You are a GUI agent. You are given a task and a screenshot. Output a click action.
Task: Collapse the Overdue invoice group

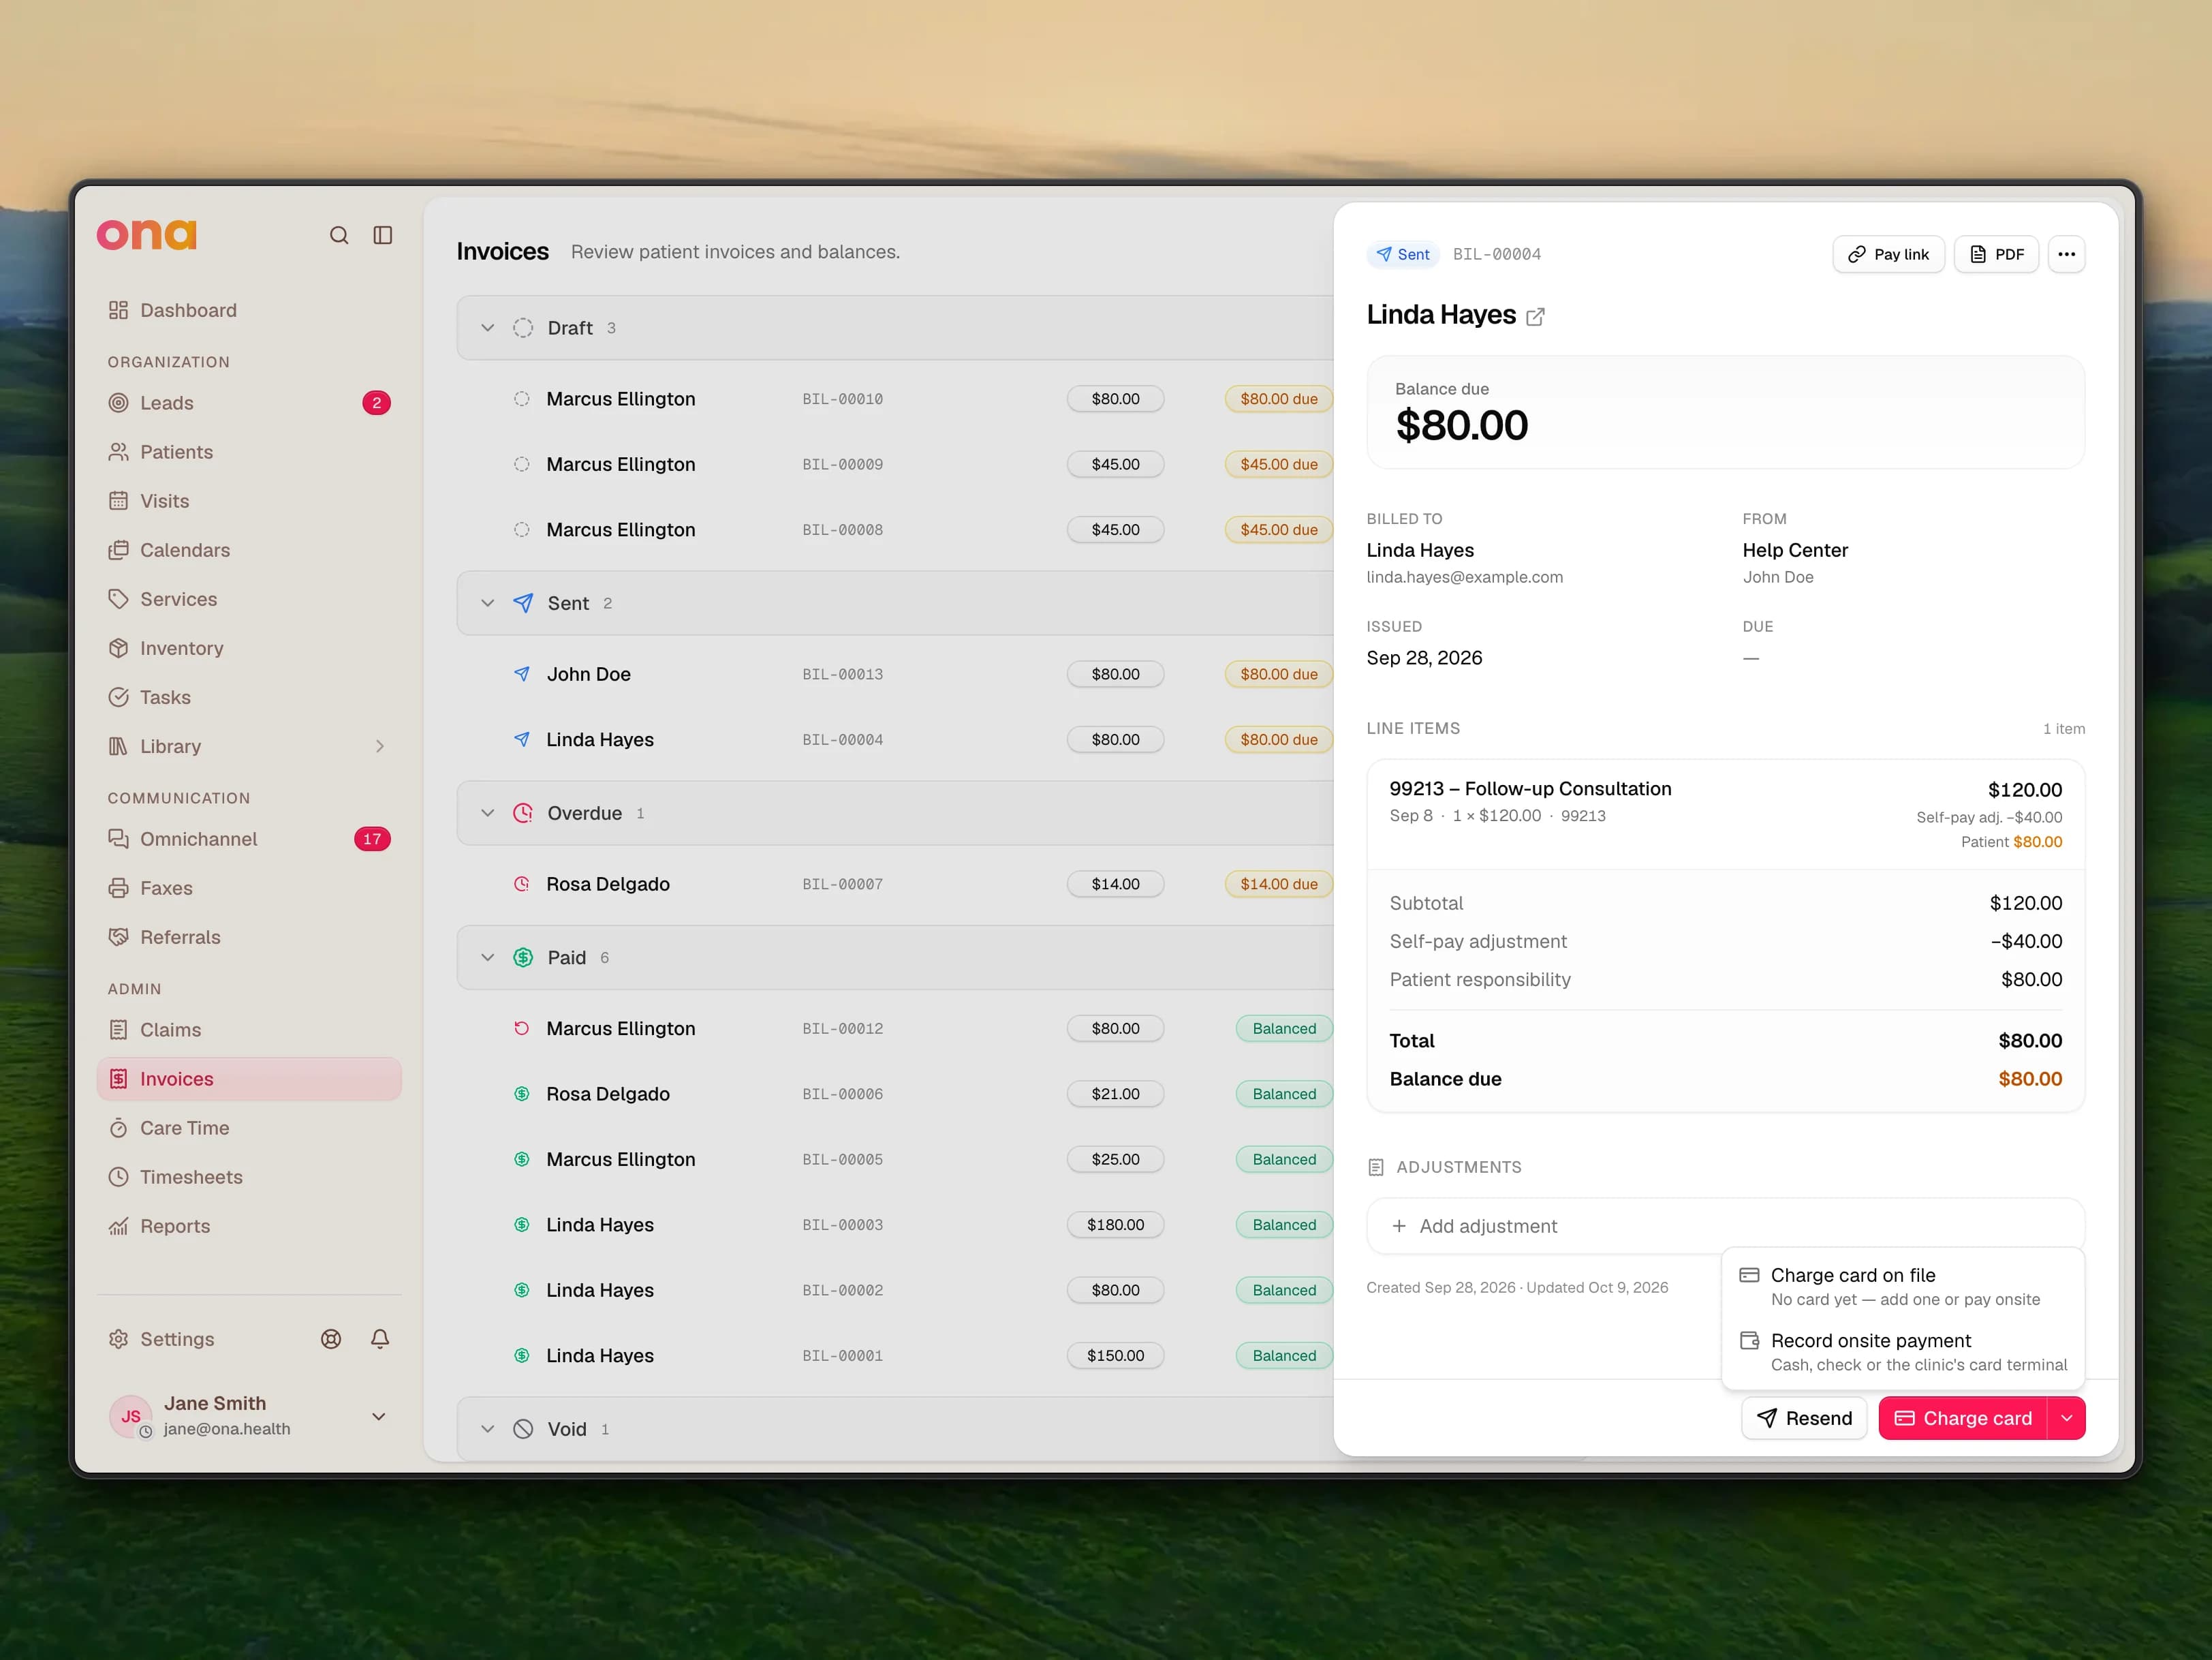tap(487, 813)
